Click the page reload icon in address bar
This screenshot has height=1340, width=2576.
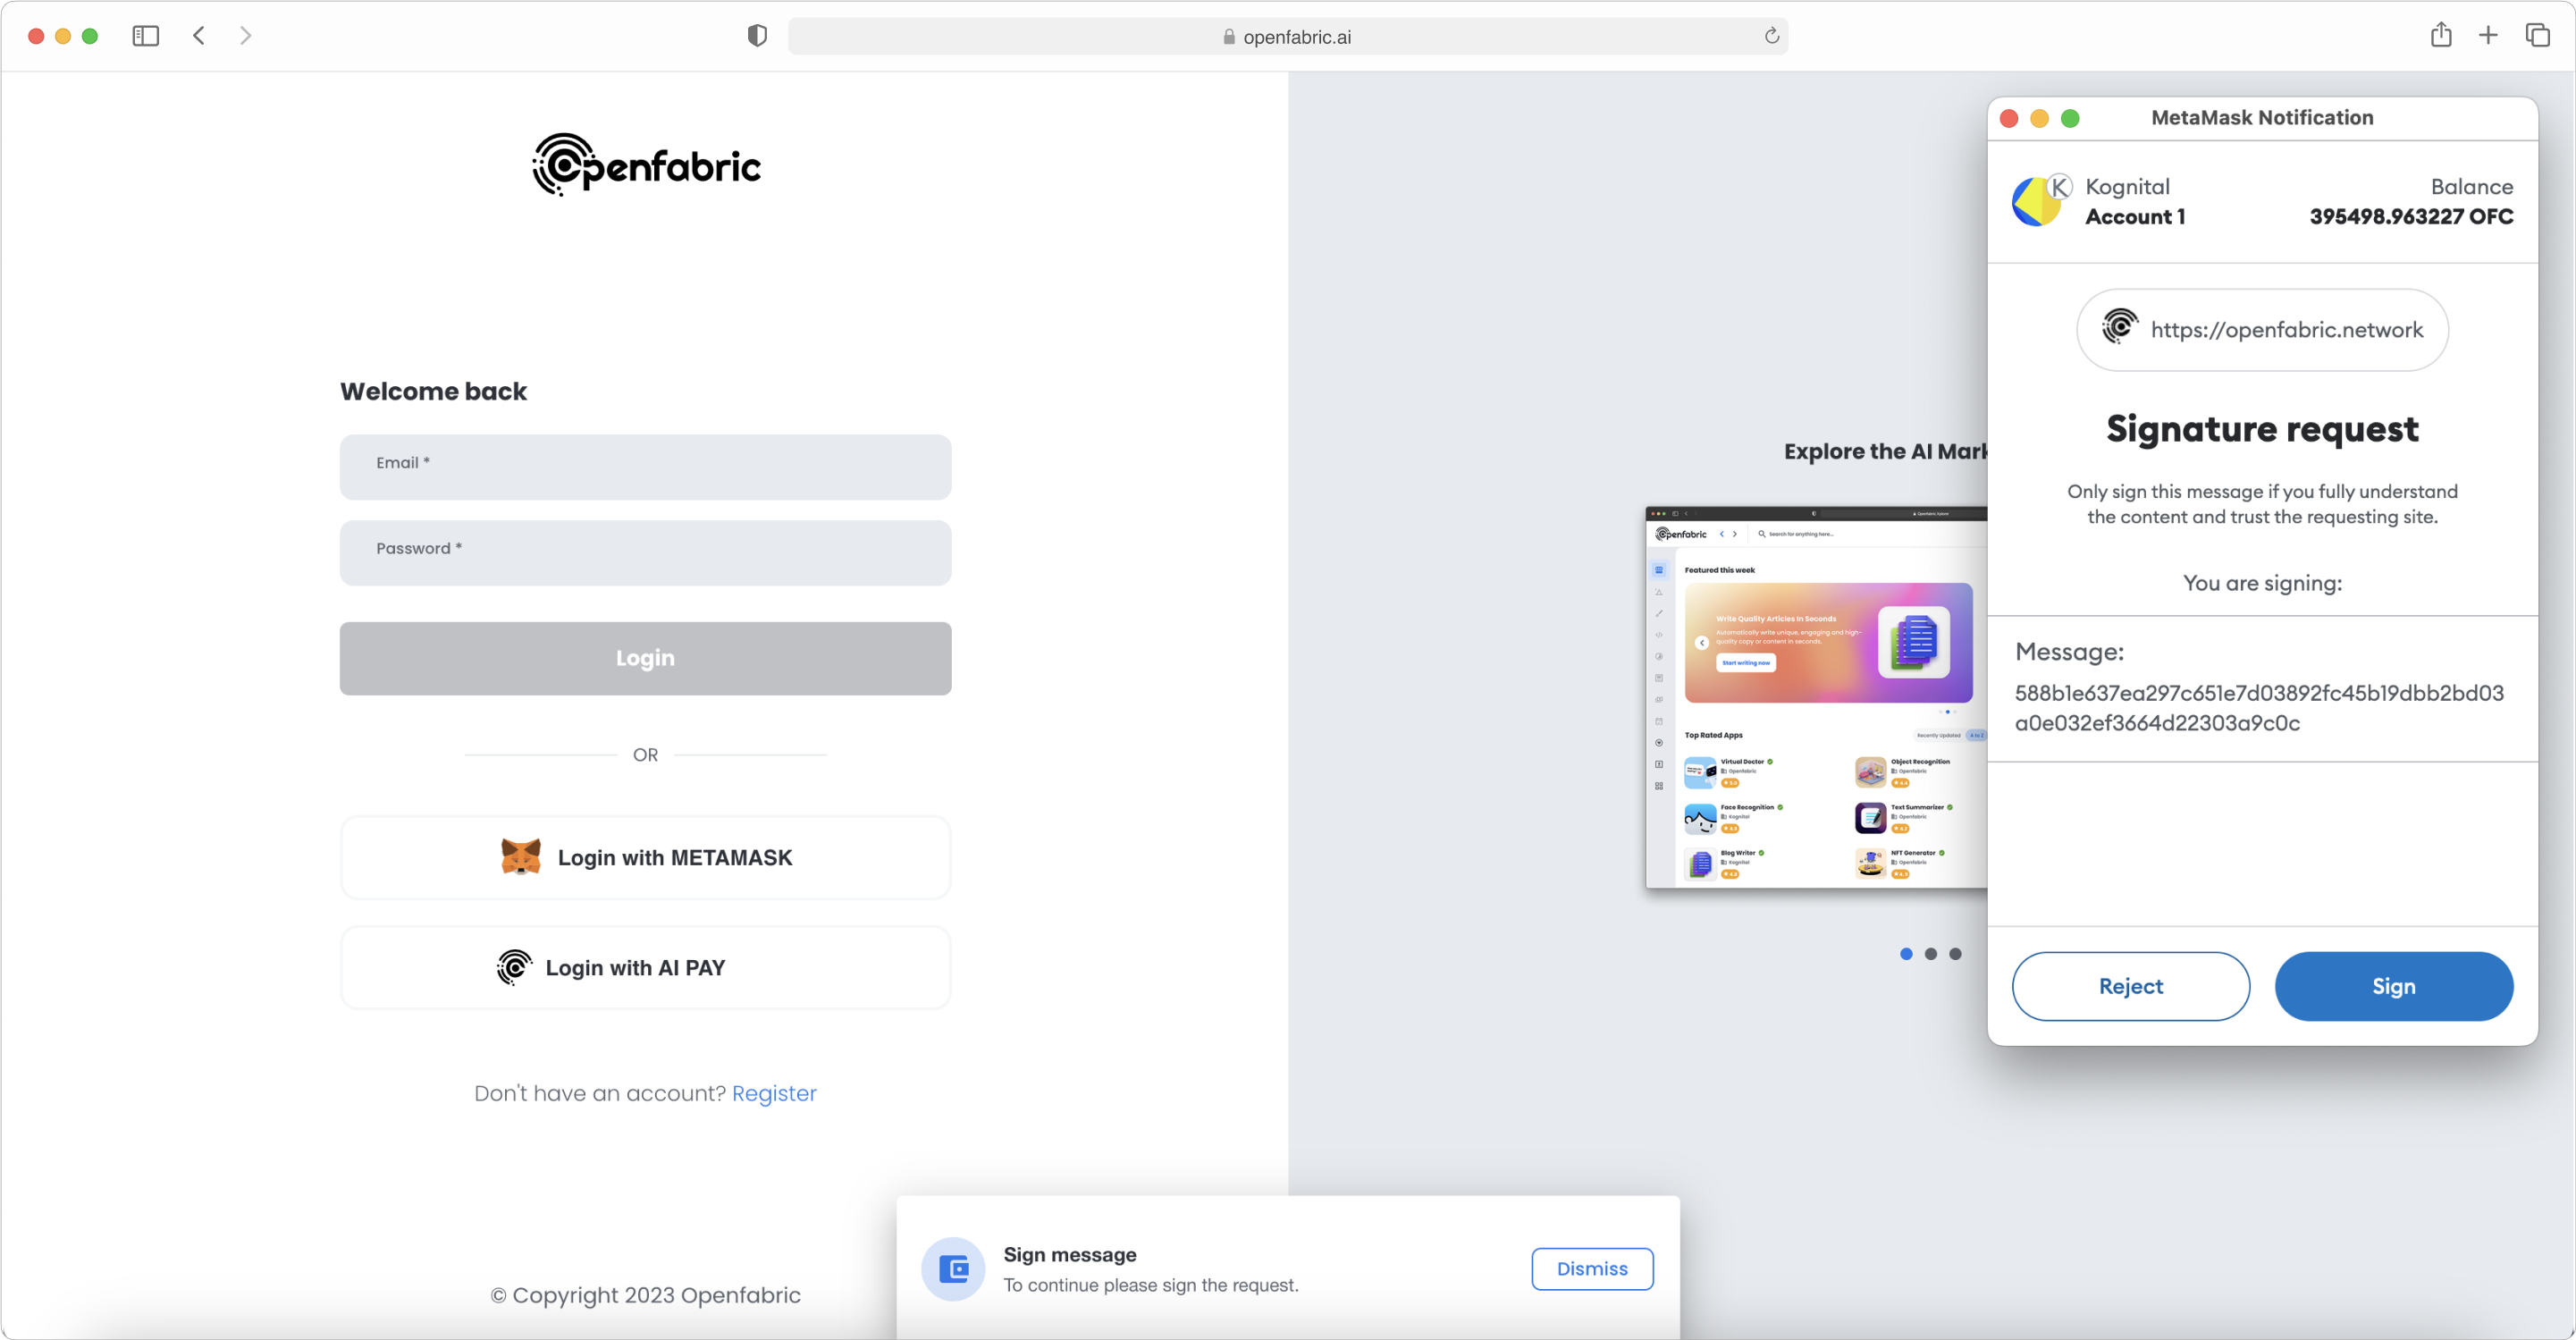click(x=1772, y=36)
